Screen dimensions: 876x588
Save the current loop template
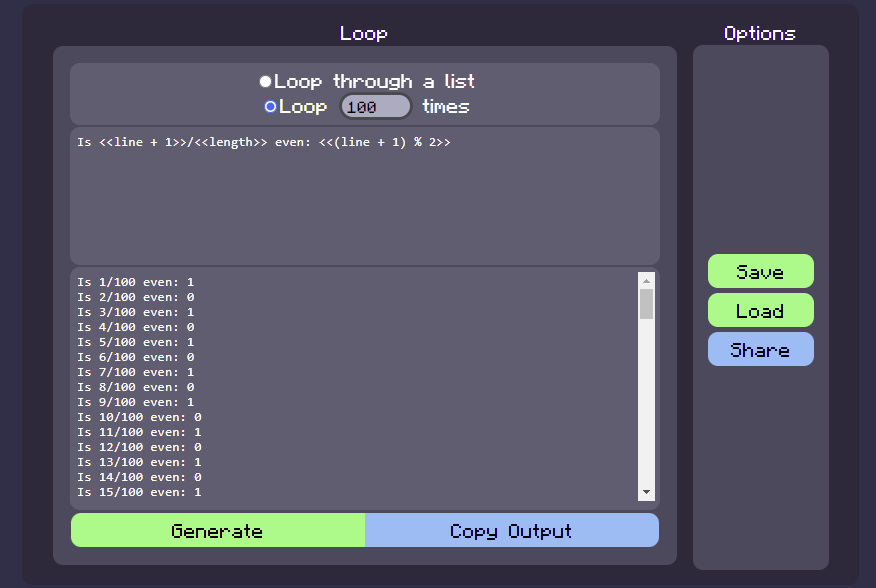pos(760,271)
